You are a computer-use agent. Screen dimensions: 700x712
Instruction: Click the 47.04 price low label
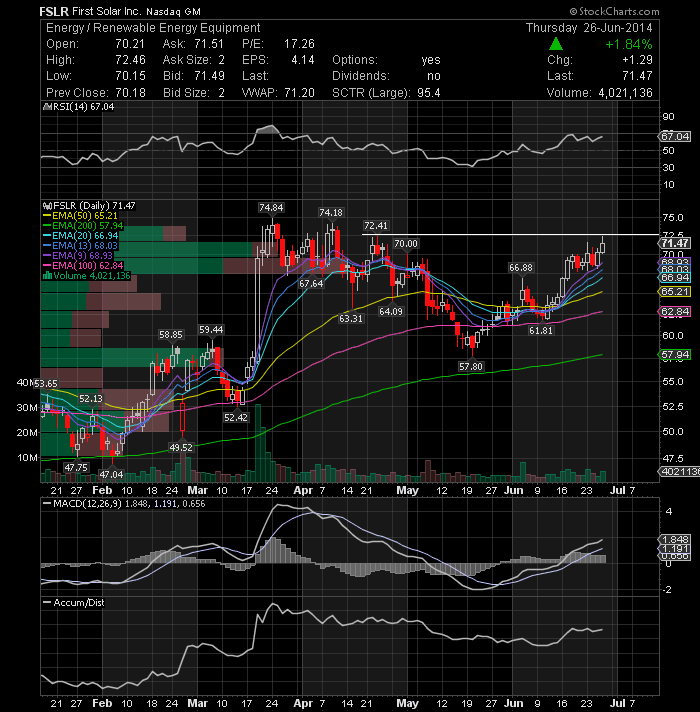[111, 475]
